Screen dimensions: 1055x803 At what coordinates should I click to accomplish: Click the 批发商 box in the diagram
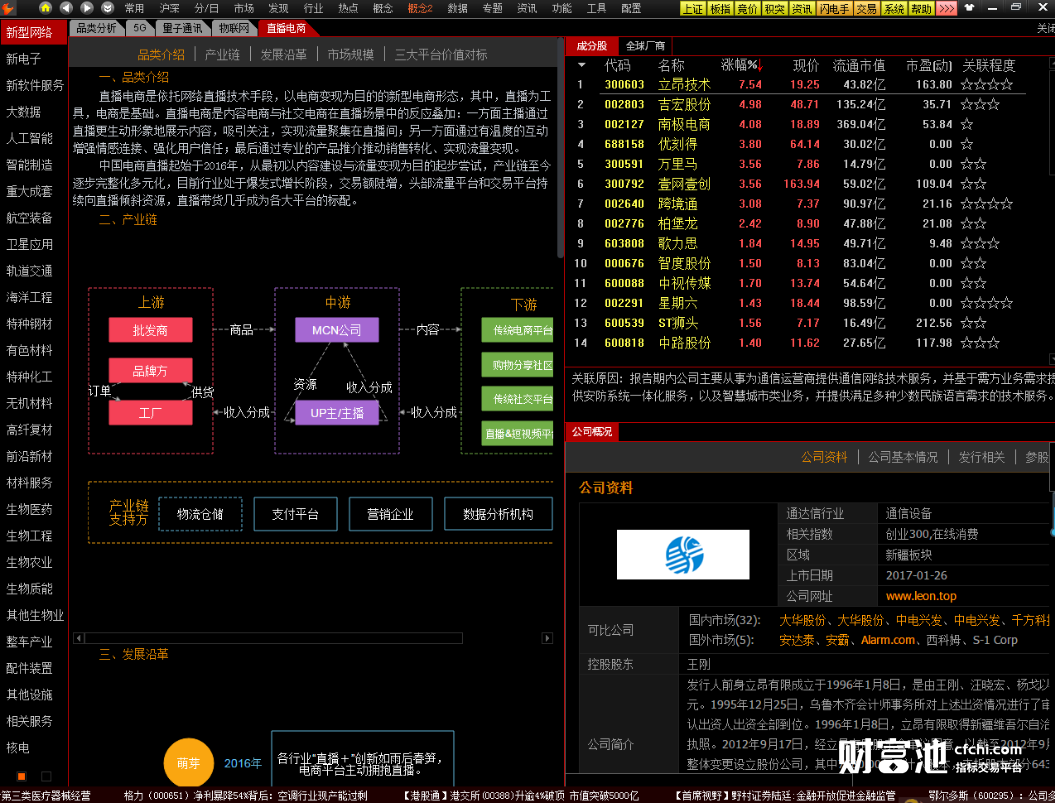tap(150, 330)
